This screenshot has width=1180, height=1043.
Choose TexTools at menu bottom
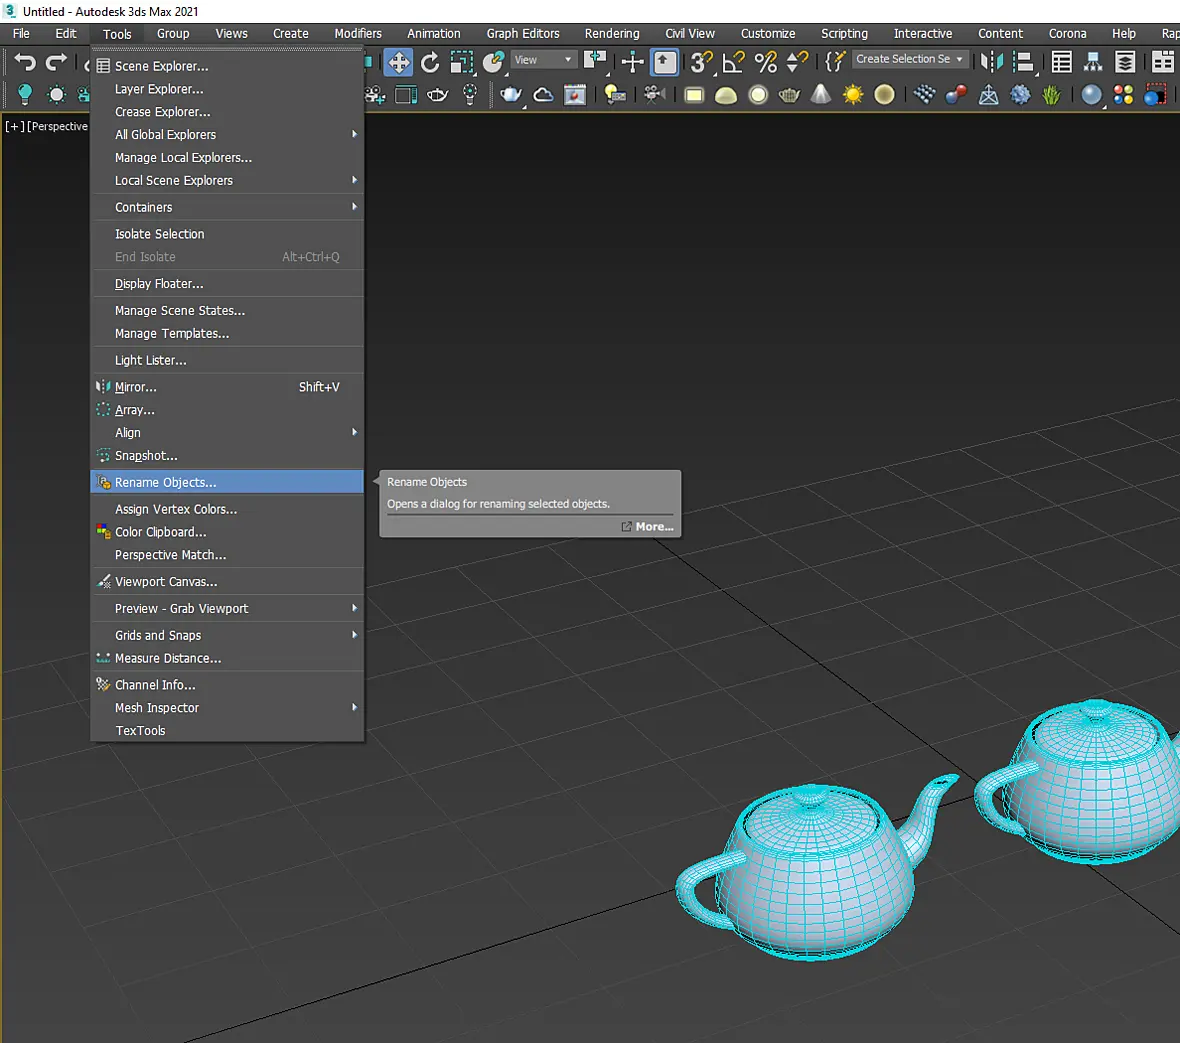point(227,731)
